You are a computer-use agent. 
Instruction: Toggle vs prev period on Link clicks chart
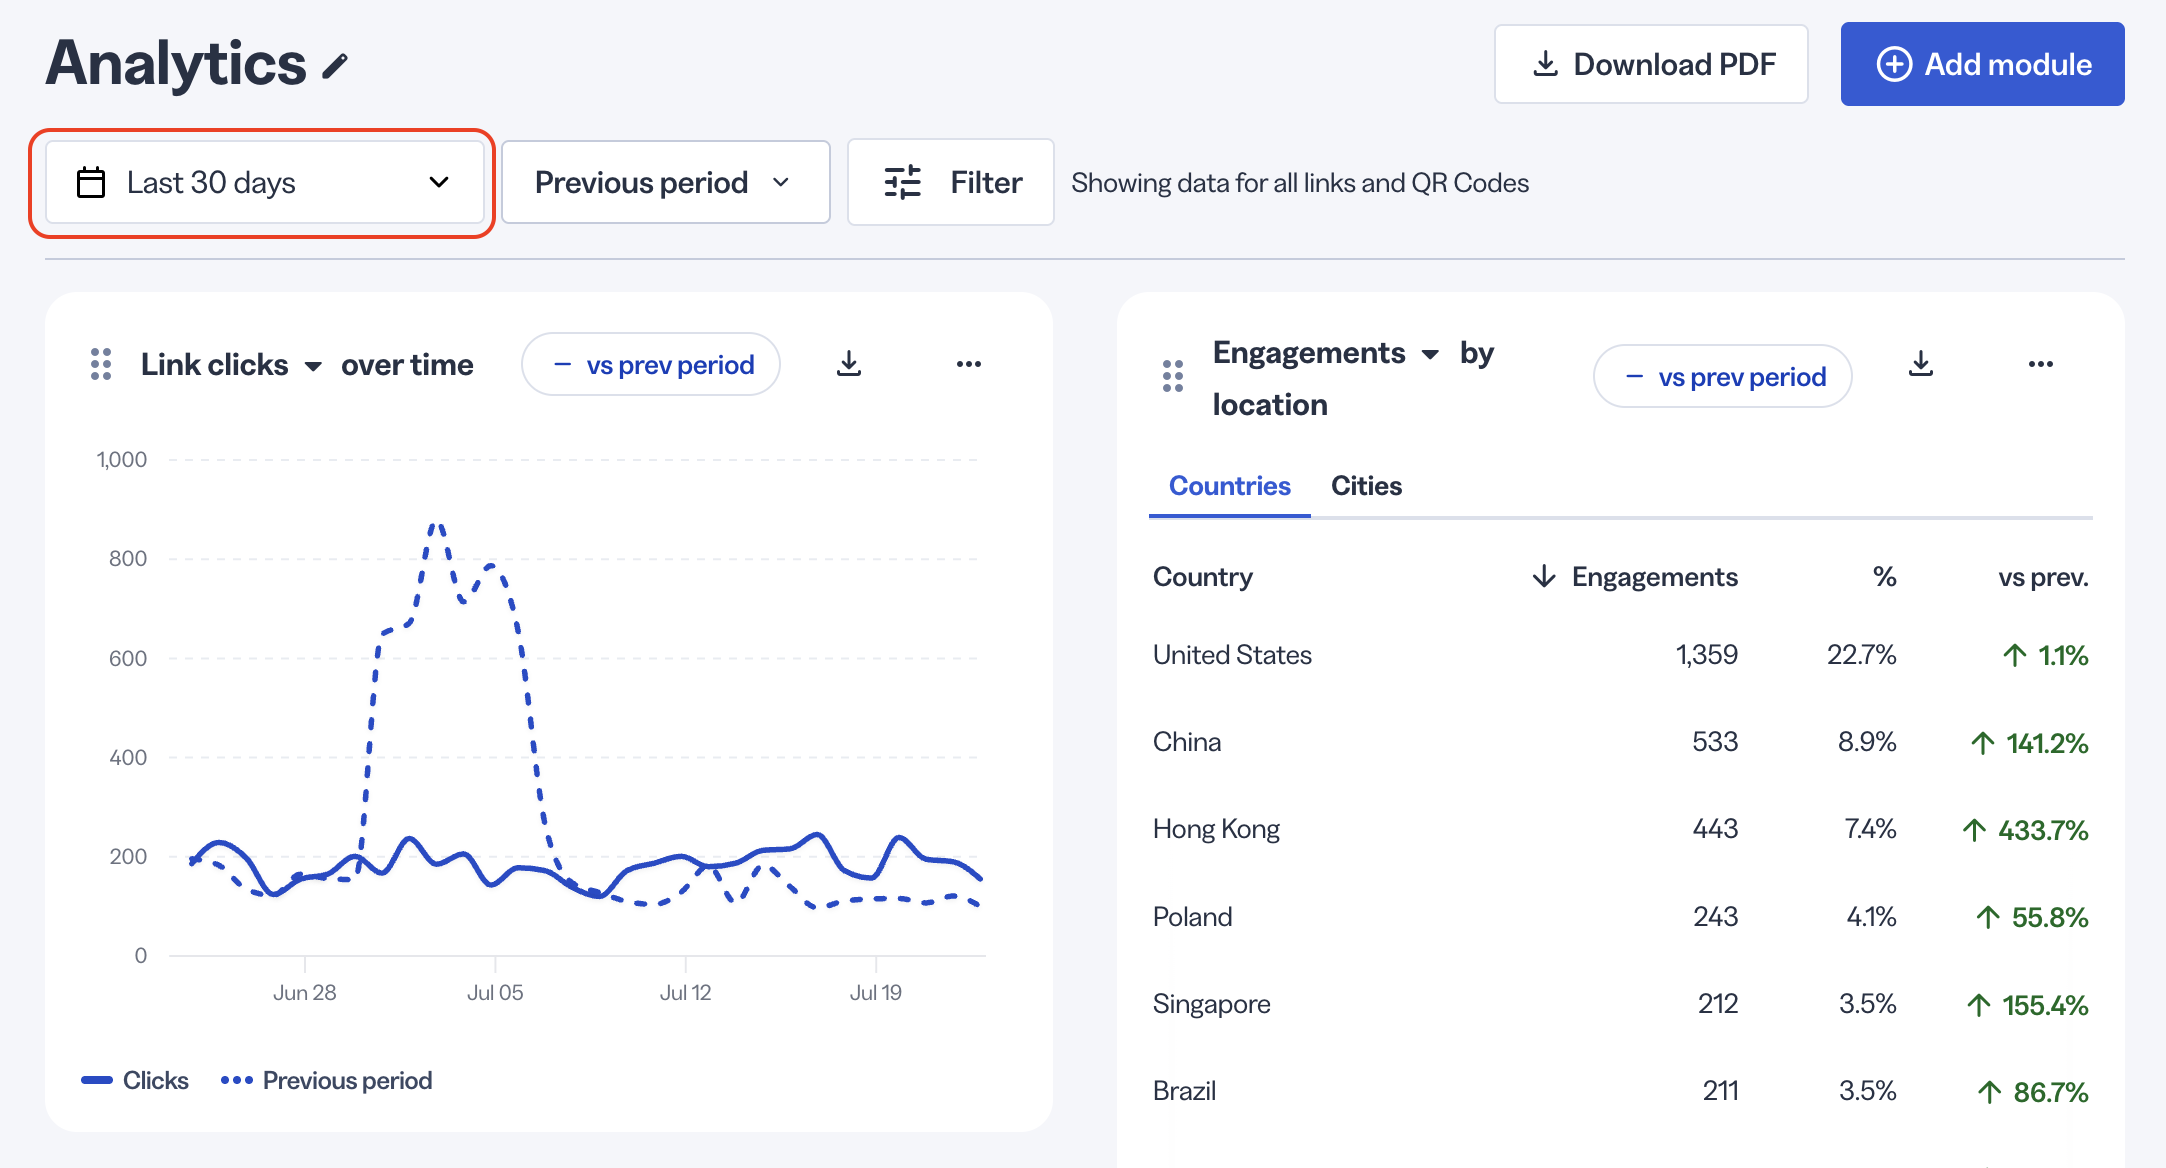pyautogui.click(x=651, y=364)
